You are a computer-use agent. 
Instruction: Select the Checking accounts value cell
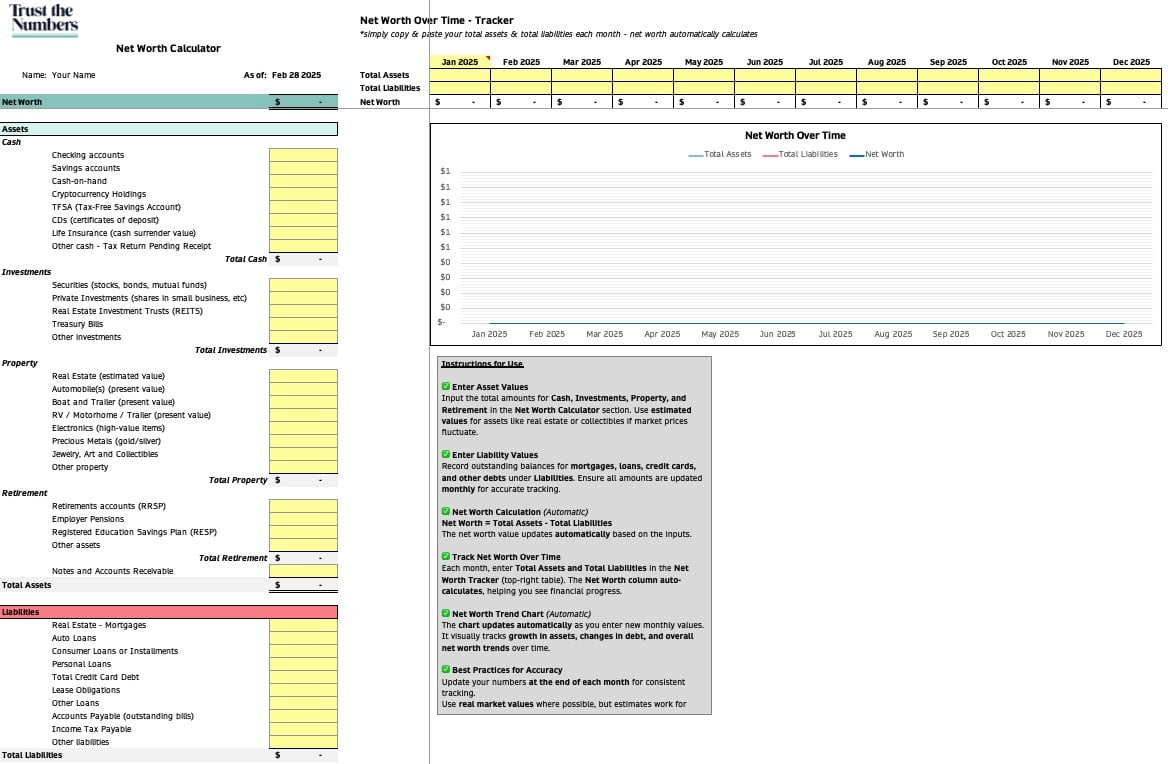coord(303,155)
